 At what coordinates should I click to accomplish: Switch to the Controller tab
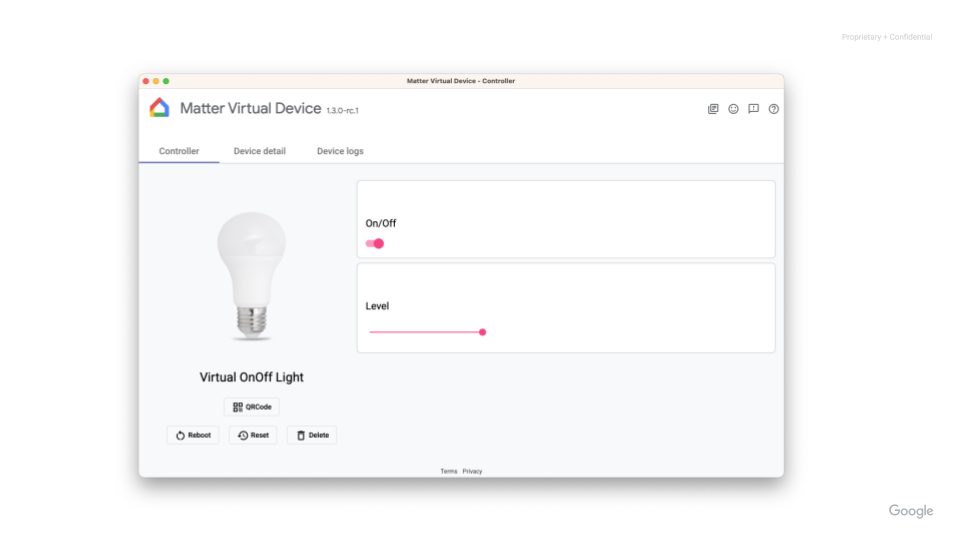click(x=179, y=151)
